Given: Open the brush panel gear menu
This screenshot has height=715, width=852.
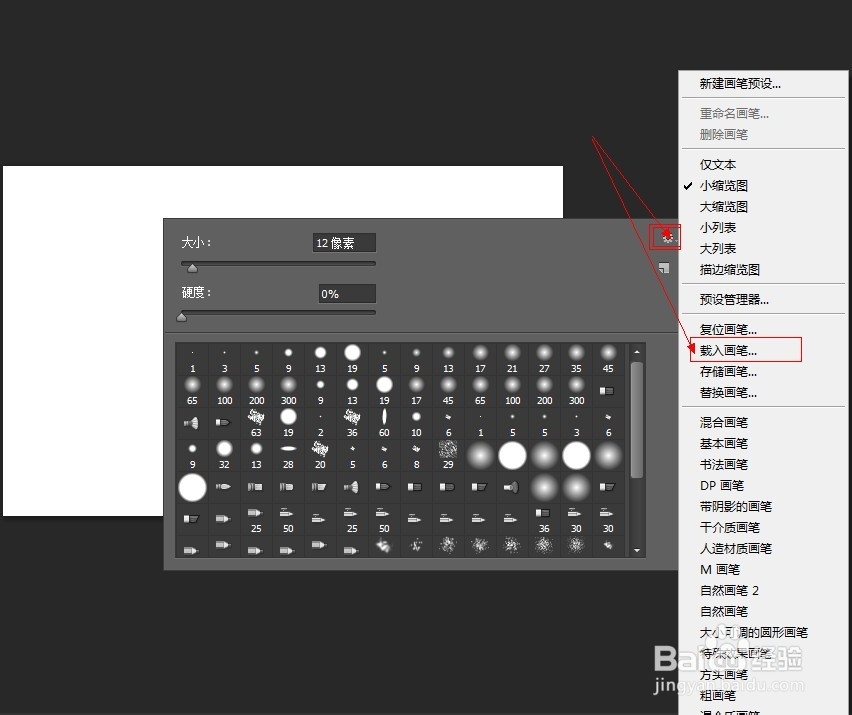Looking at the screenshot, I should tap(665, 237).
